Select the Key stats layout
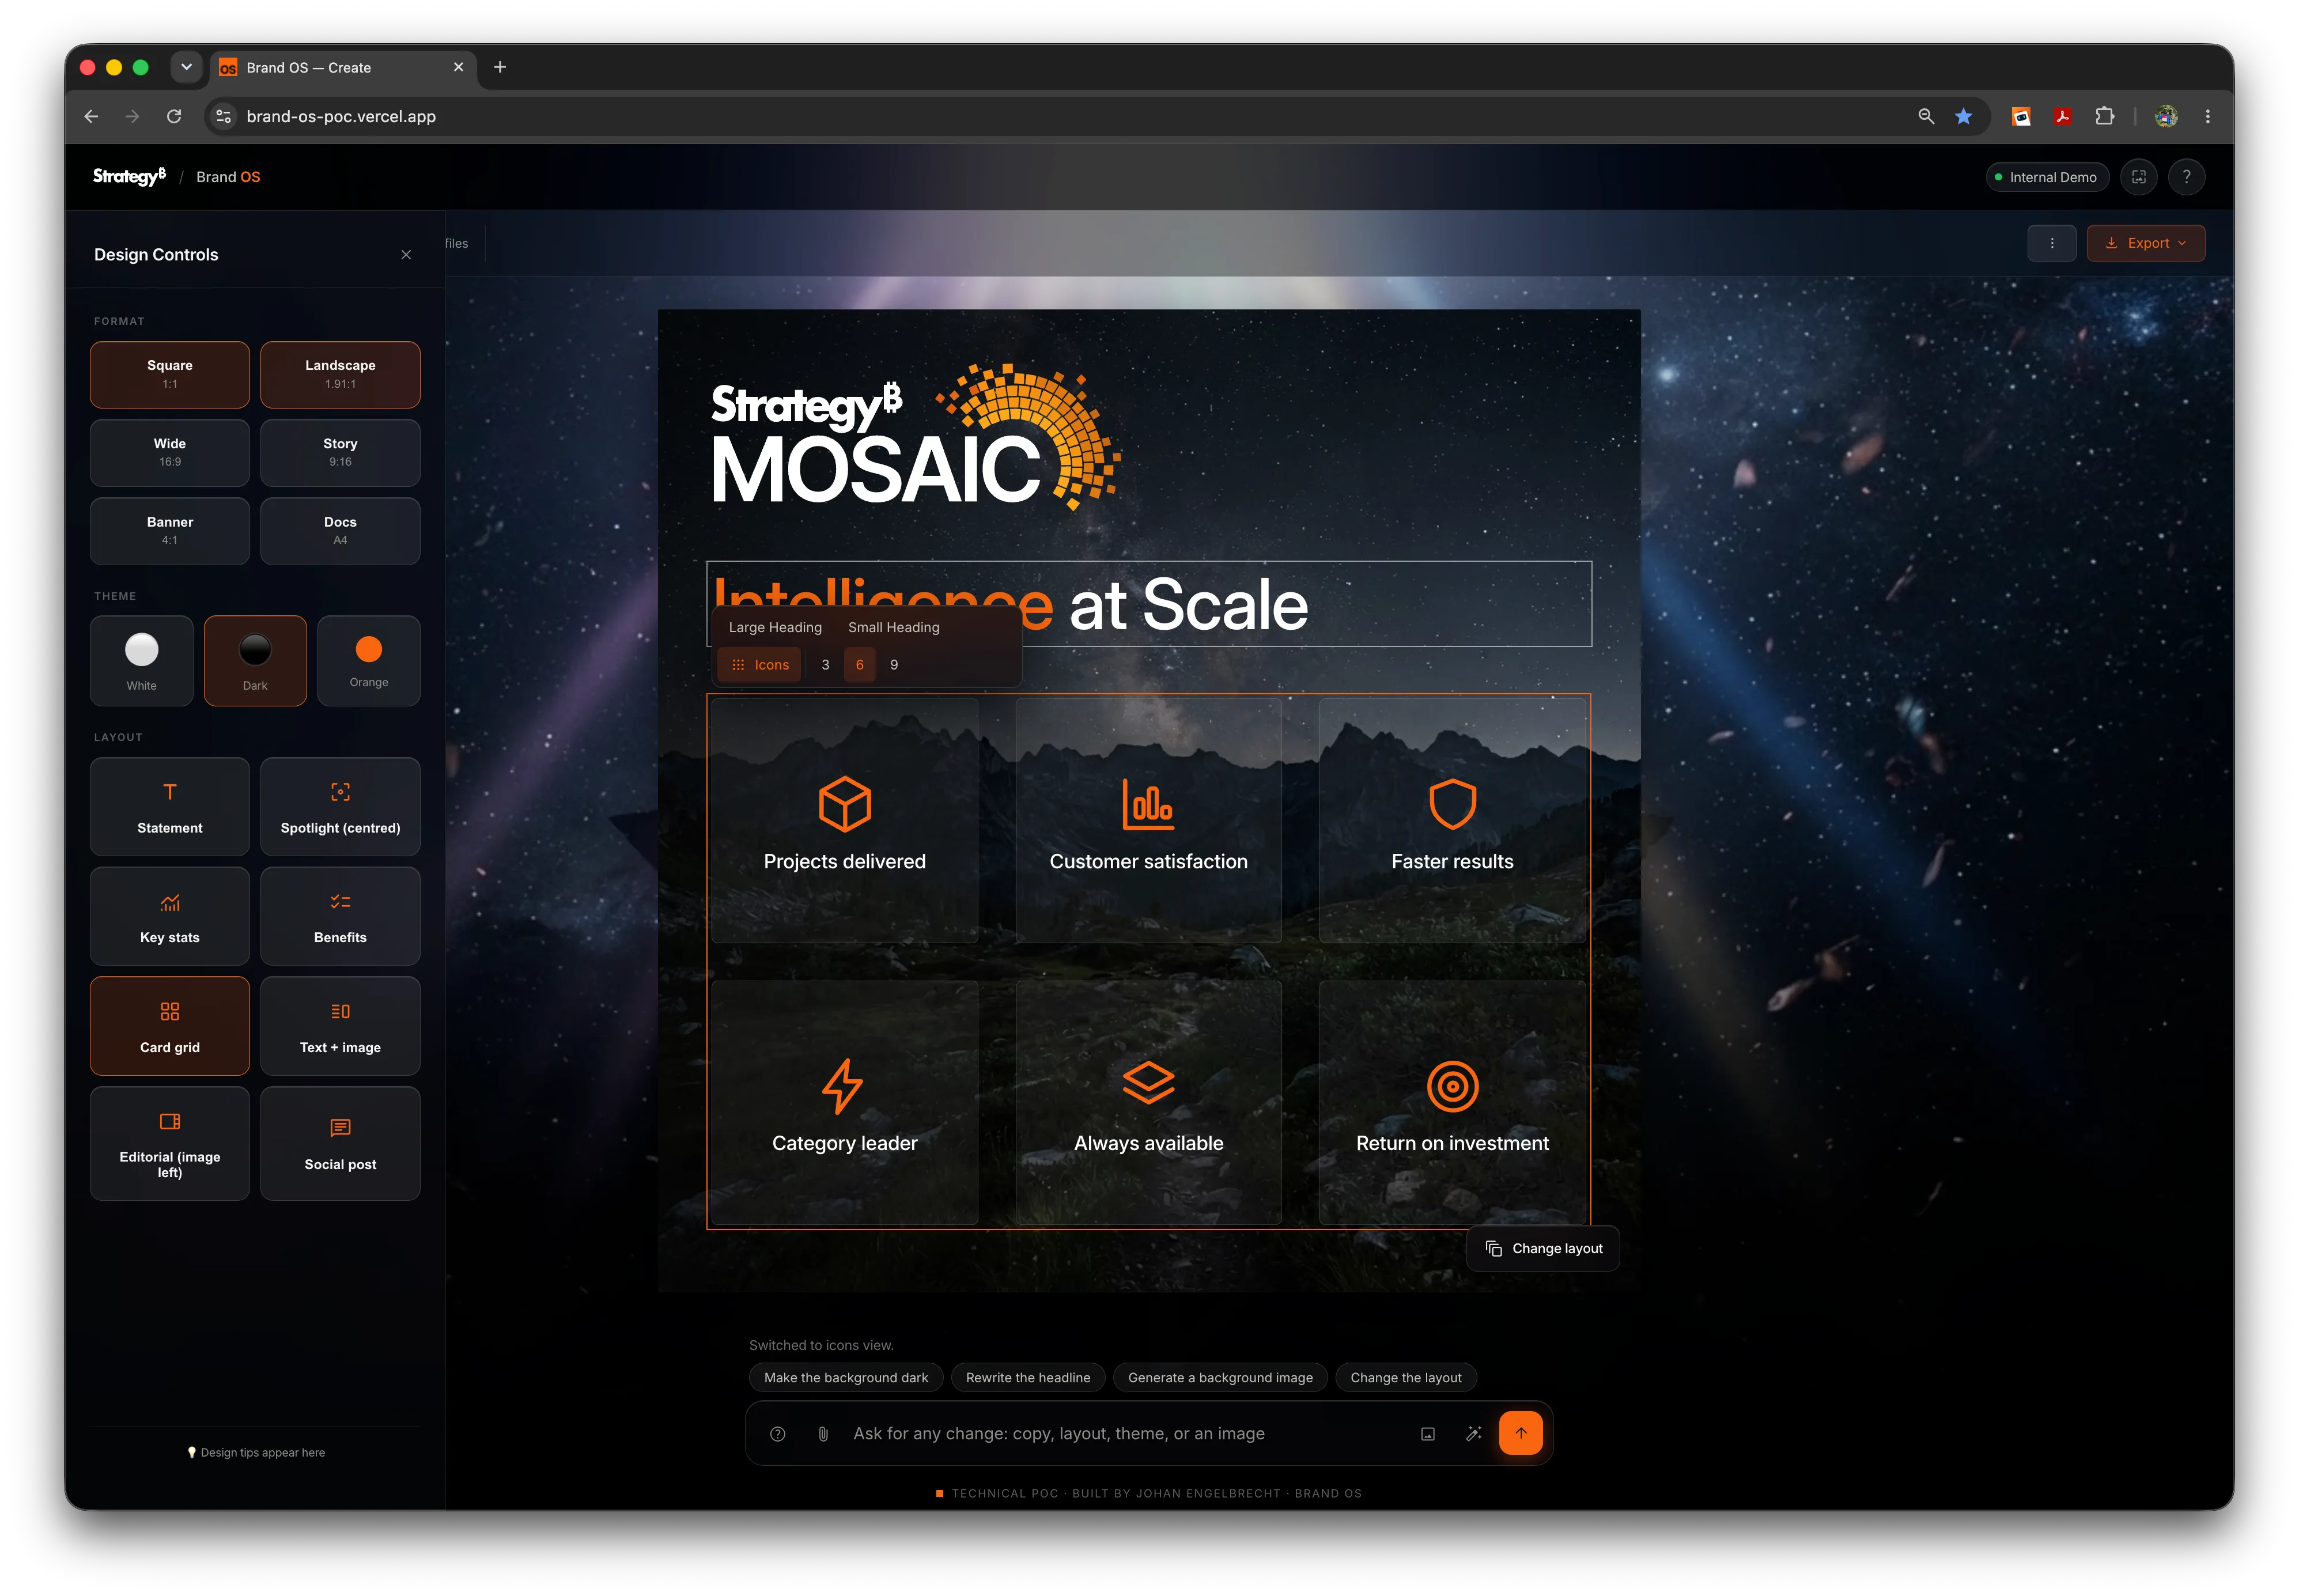The height and width of the screenshot is (1596, 2299). [x=170, y=916]
